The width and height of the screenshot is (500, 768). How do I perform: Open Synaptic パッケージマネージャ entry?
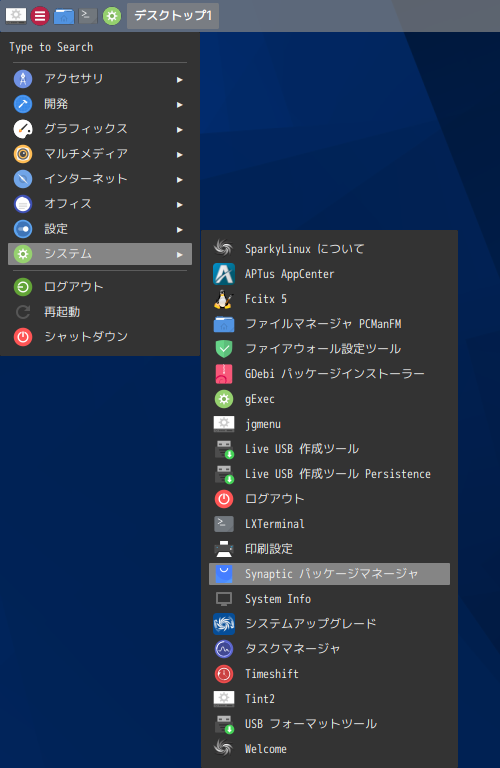[x=329, y=574]
